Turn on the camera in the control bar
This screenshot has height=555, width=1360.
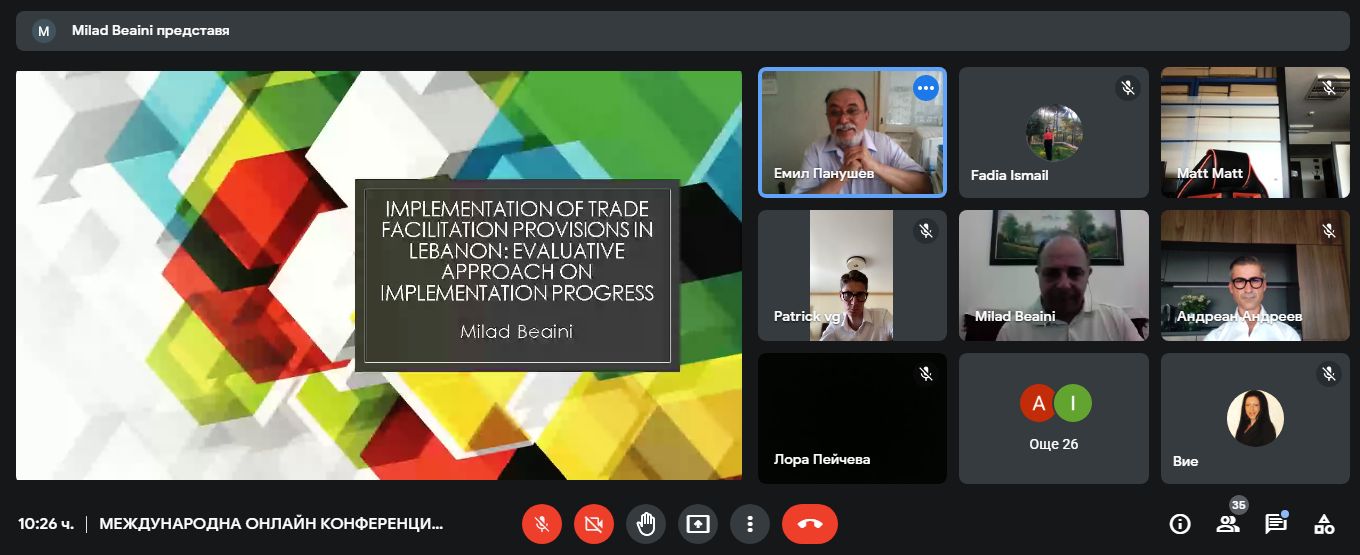pos(593,523)
